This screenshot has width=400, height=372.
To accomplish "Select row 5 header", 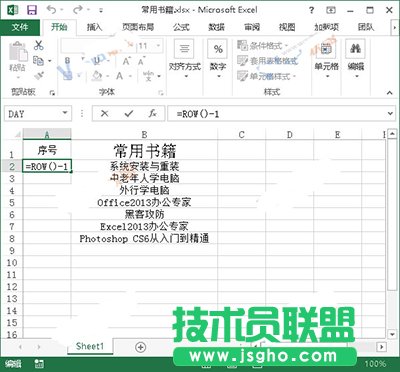I will 12,202.
